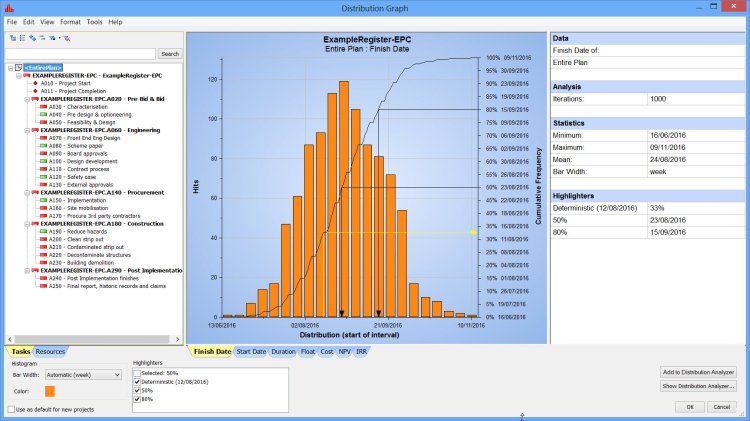Click the red summary icon for Construction group
750x421 pixels.
coord(36,224)
